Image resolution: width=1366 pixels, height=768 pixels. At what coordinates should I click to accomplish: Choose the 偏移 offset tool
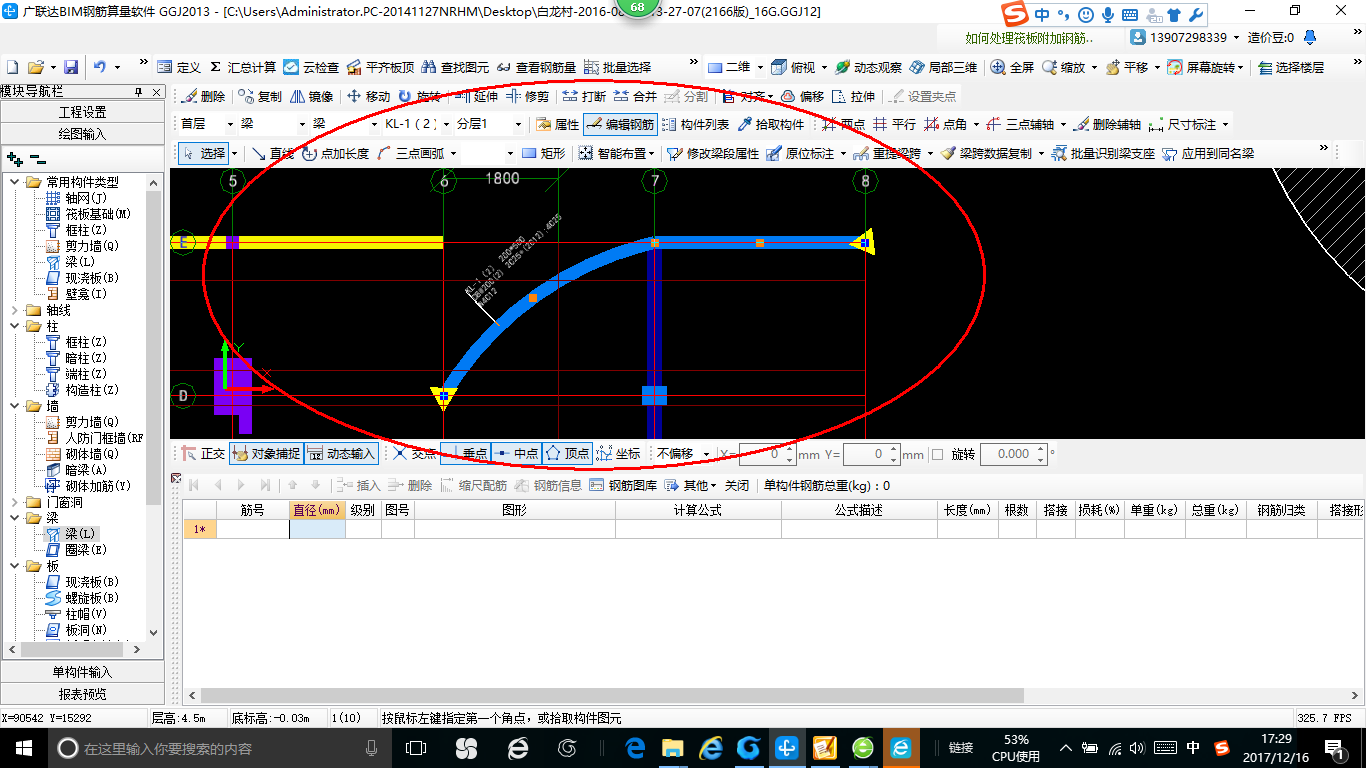[x=802, y=97]
